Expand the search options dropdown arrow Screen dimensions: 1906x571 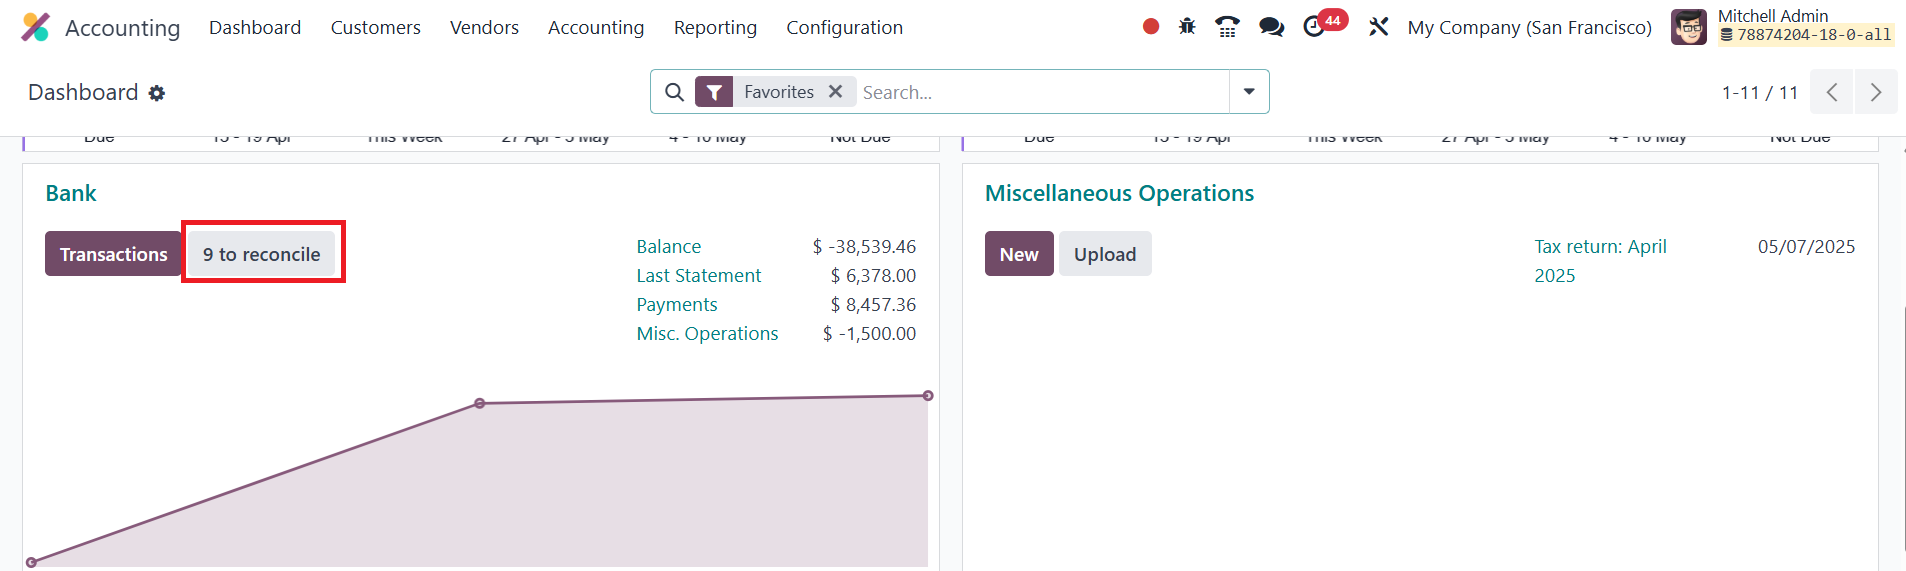coord(1249,92)
